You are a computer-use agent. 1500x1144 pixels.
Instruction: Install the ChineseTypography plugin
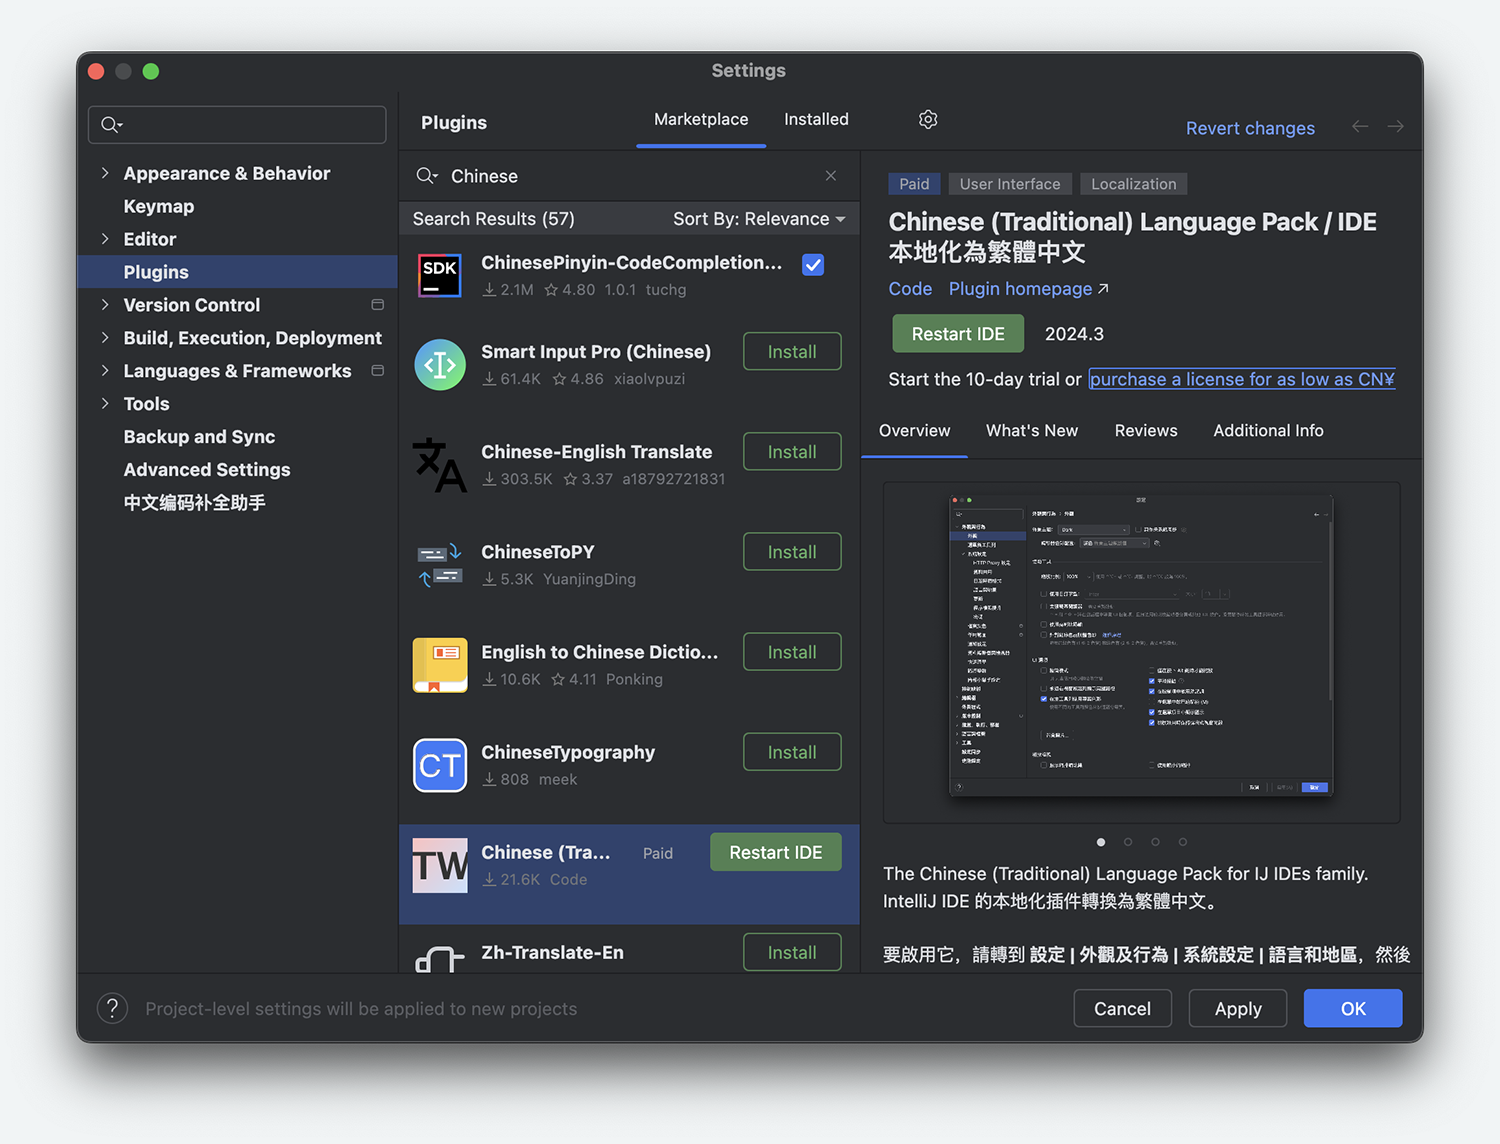[x=792, y=752]
